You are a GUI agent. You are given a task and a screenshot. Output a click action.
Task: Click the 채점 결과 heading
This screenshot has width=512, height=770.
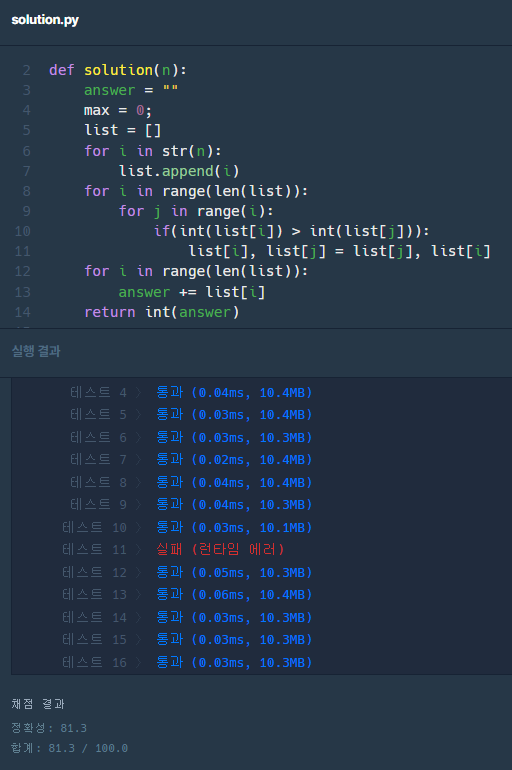click(x=38, y=704)
